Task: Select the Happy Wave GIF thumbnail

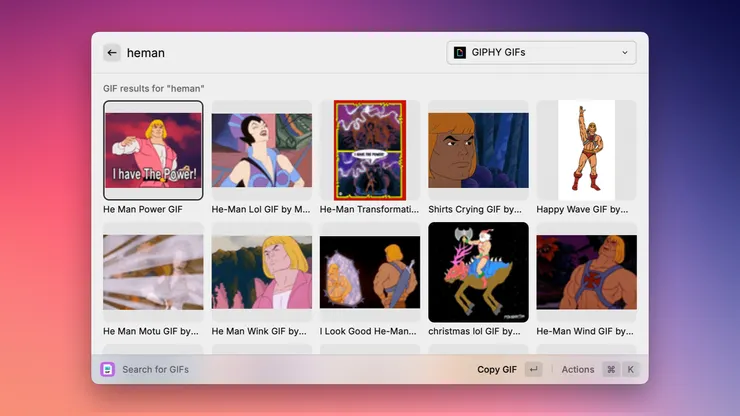Action: coord(587,150)
